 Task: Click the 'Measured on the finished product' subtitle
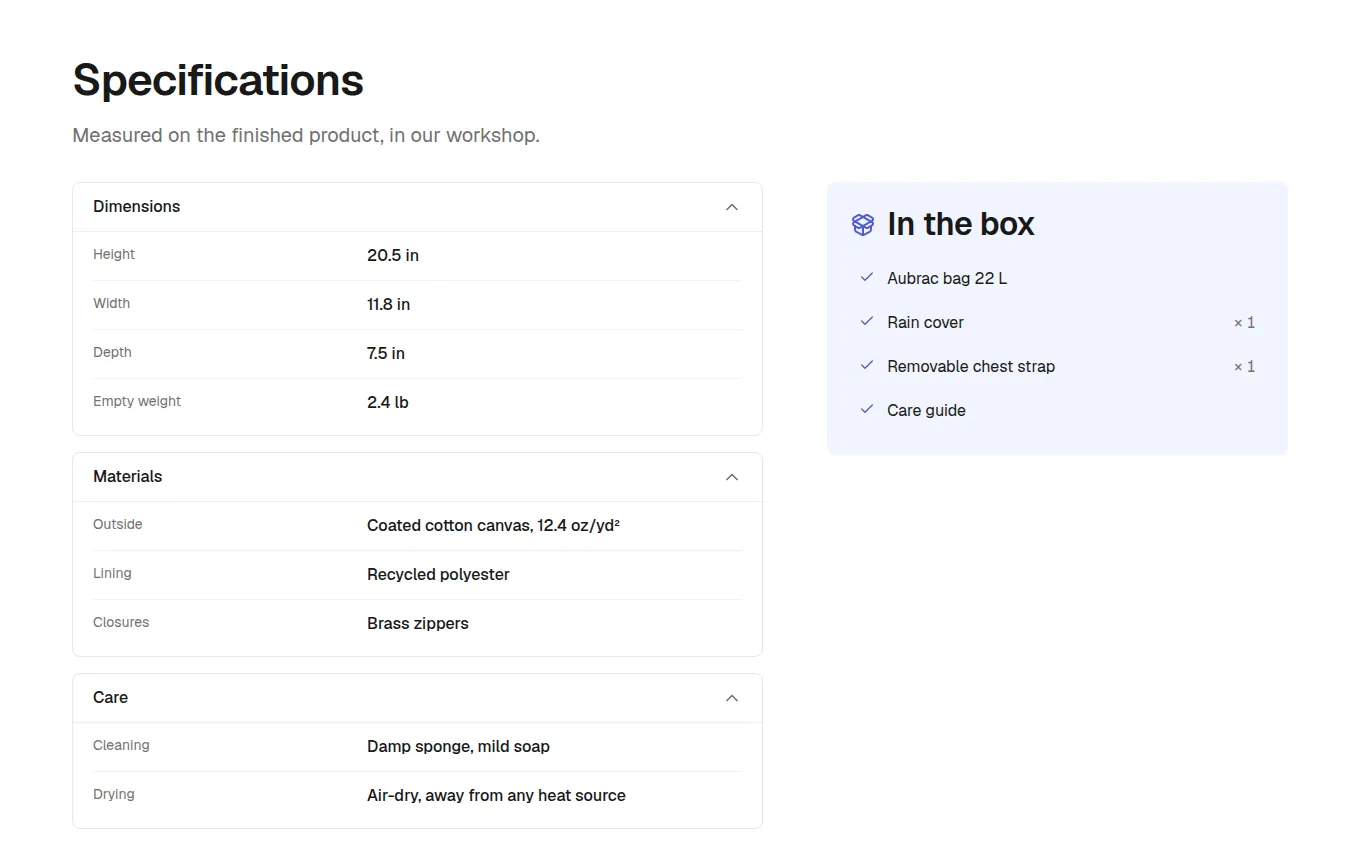coord(306,135)
